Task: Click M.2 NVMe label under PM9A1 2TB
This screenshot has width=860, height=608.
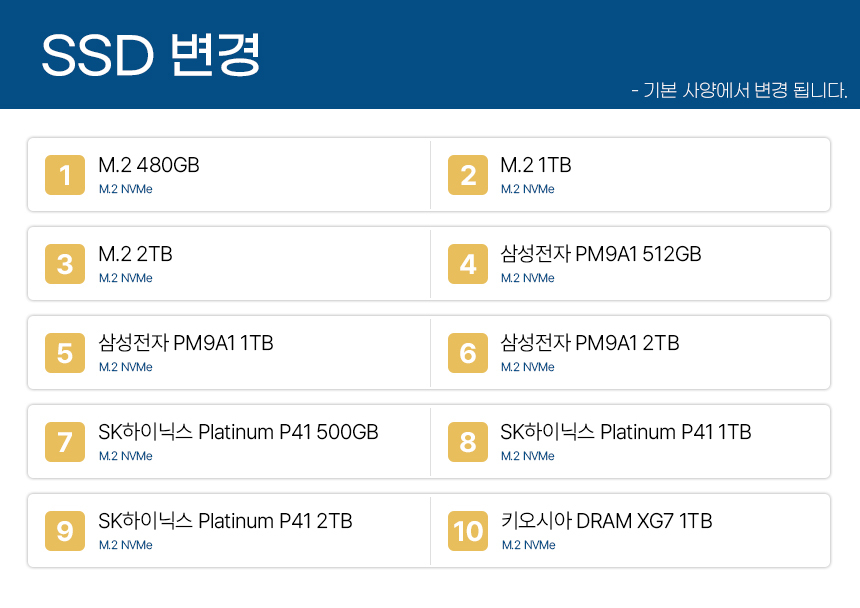Action: 528,367
